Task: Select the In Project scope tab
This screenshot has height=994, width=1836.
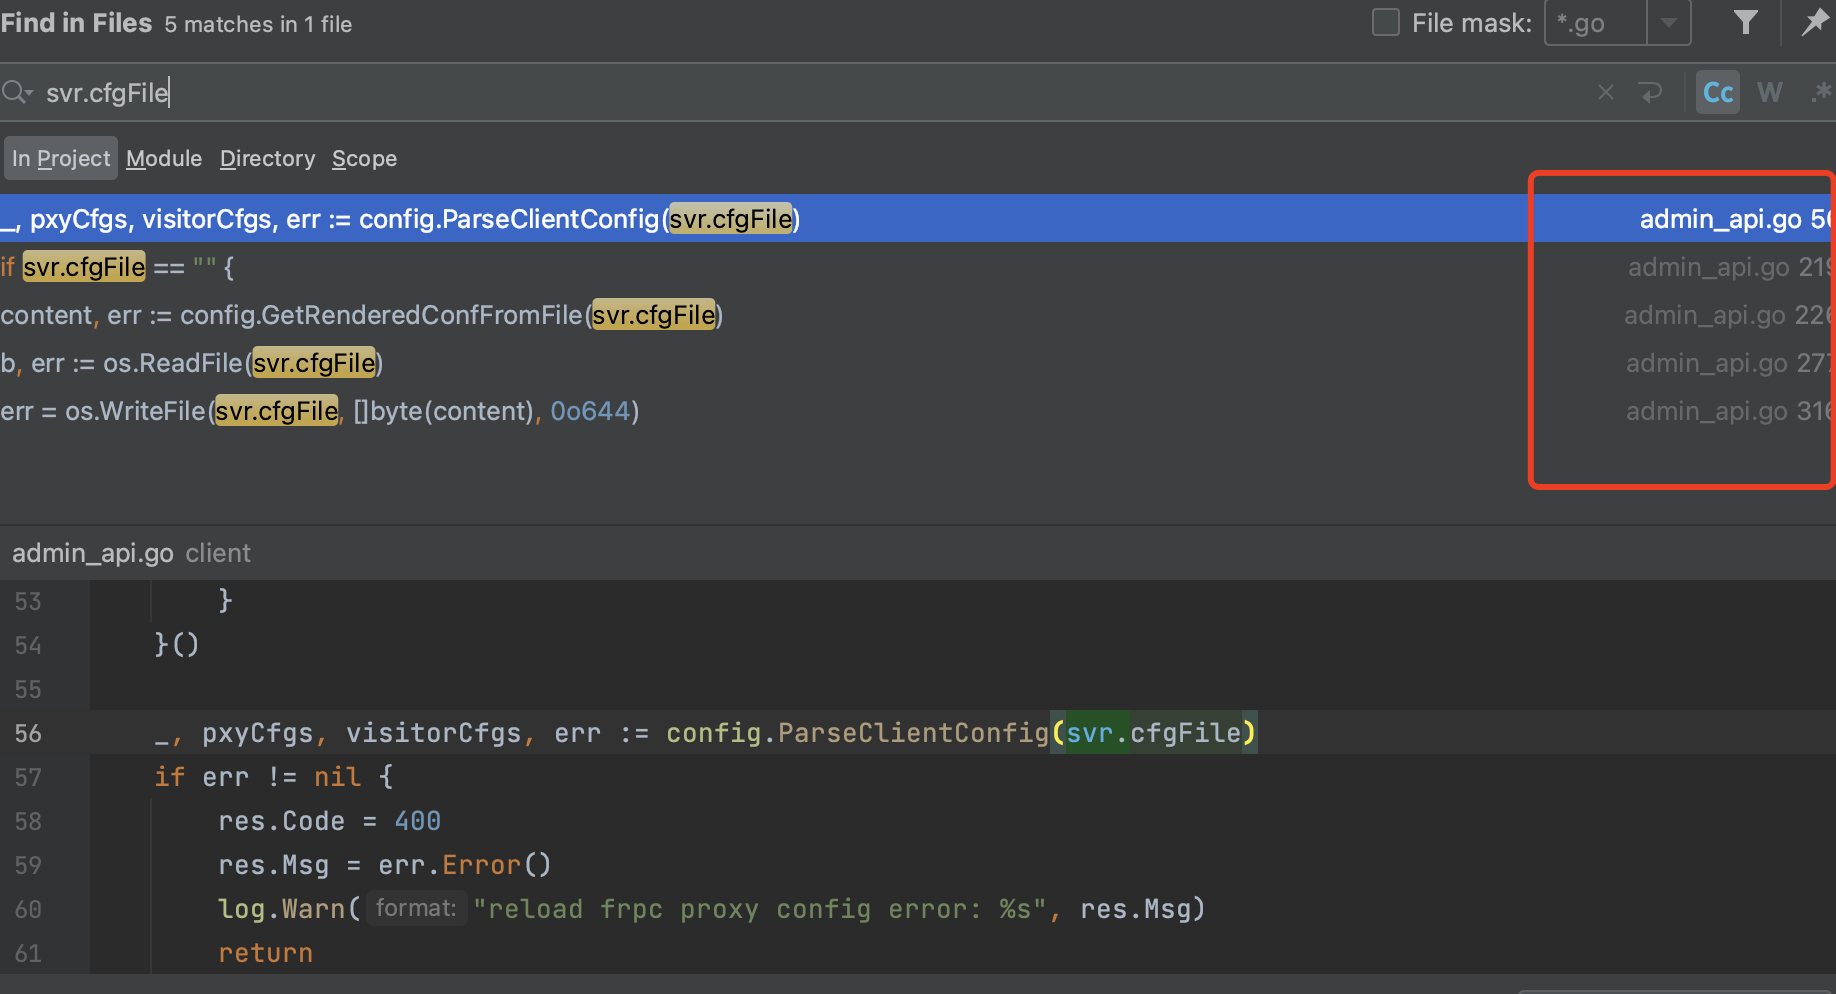Action: pyautogui.click(x=61, y=158)
